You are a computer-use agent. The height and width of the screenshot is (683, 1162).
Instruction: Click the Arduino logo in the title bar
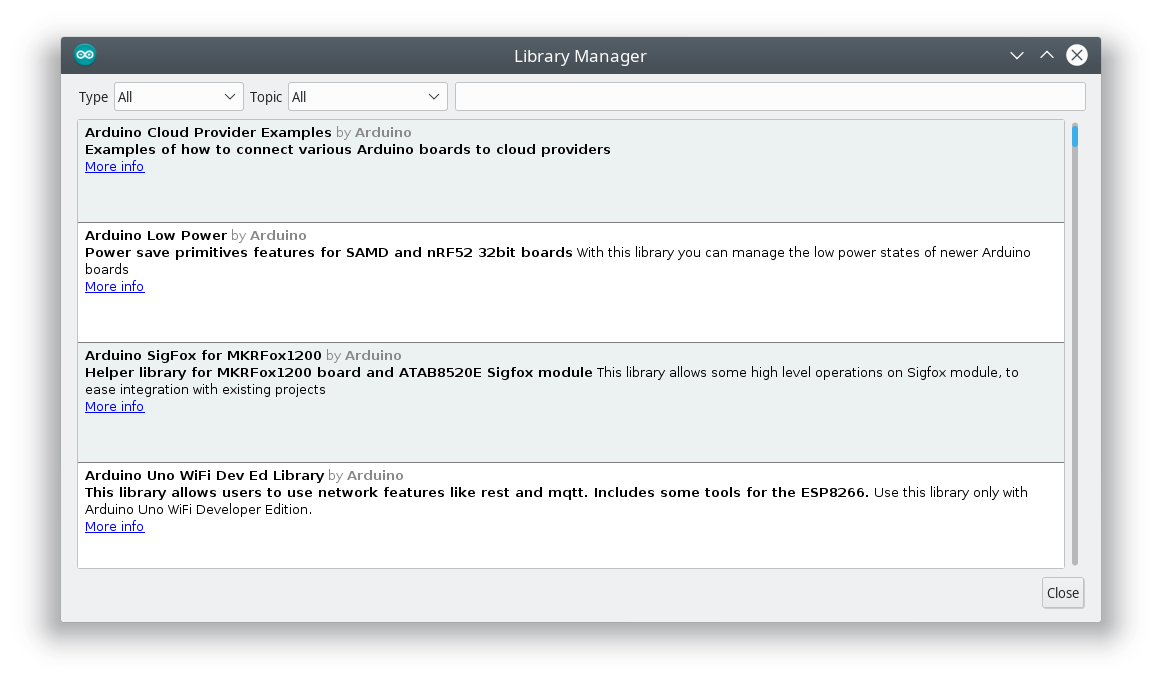(85, 55)
